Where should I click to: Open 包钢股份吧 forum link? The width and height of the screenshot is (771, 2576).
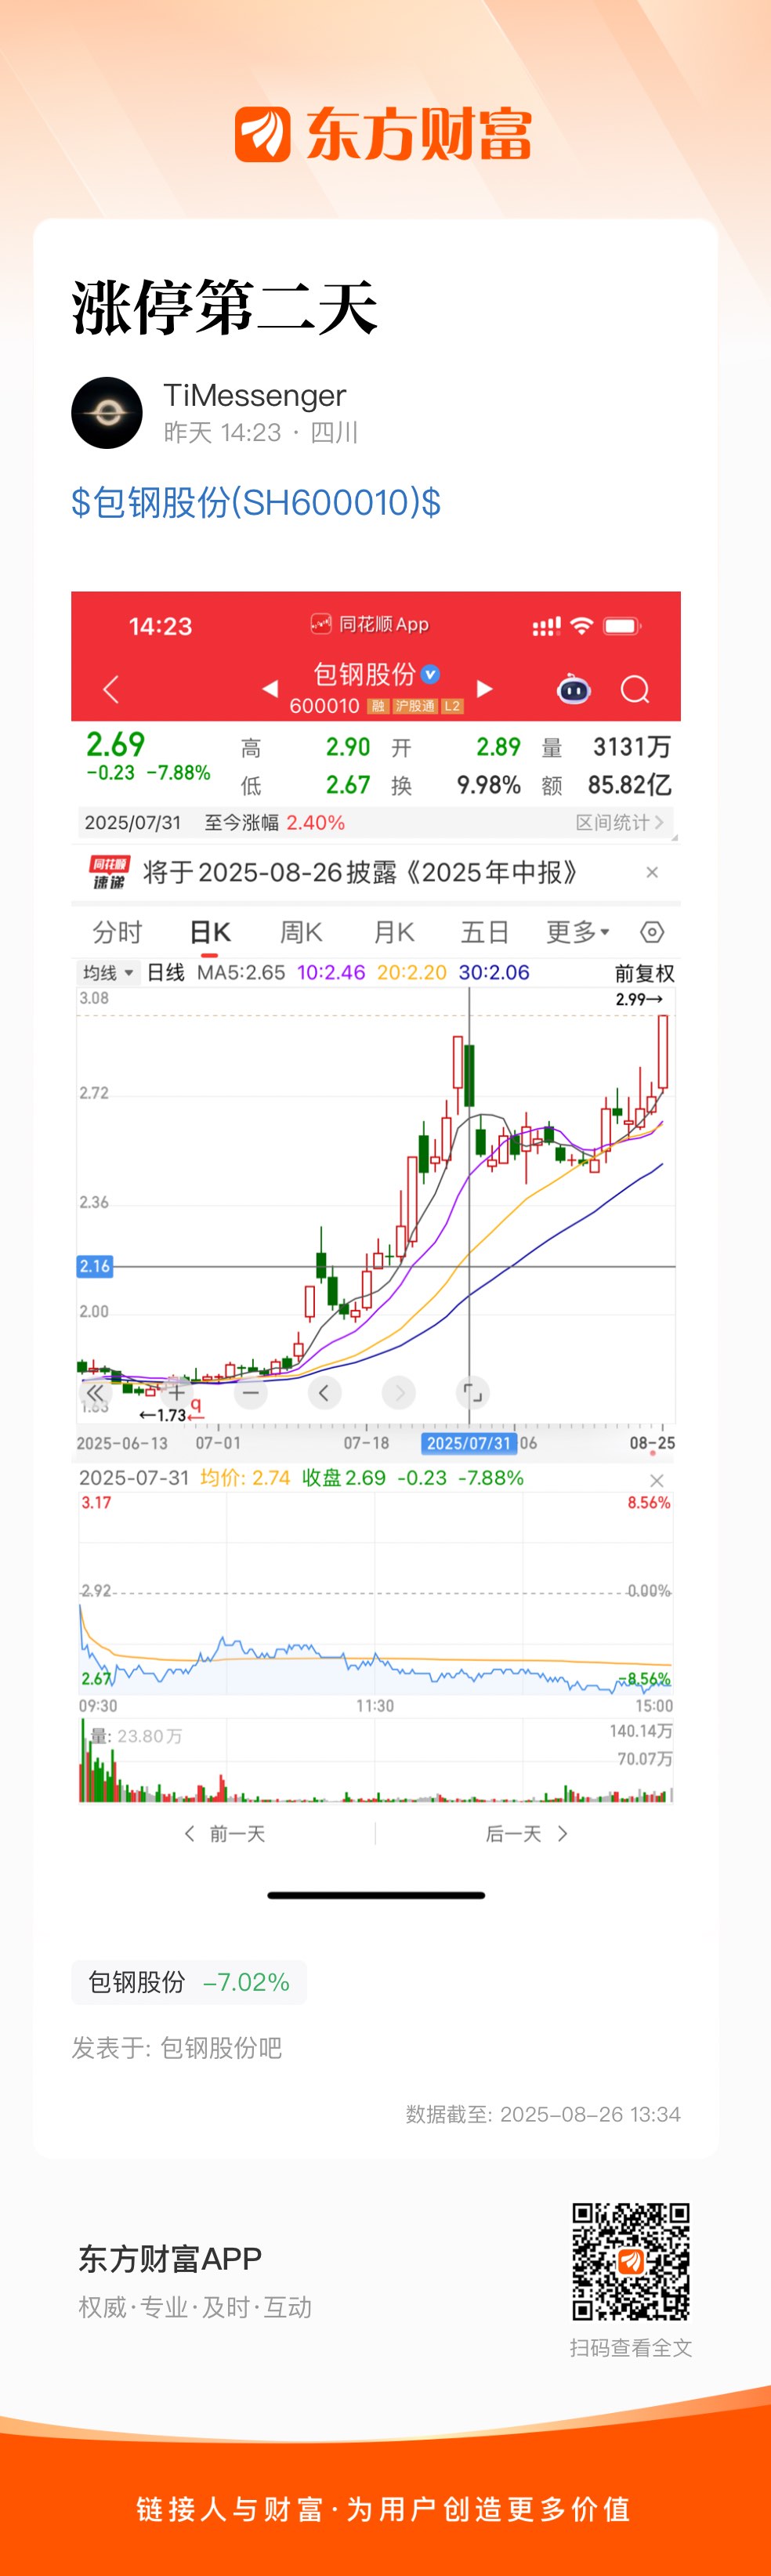(221, 2048)
